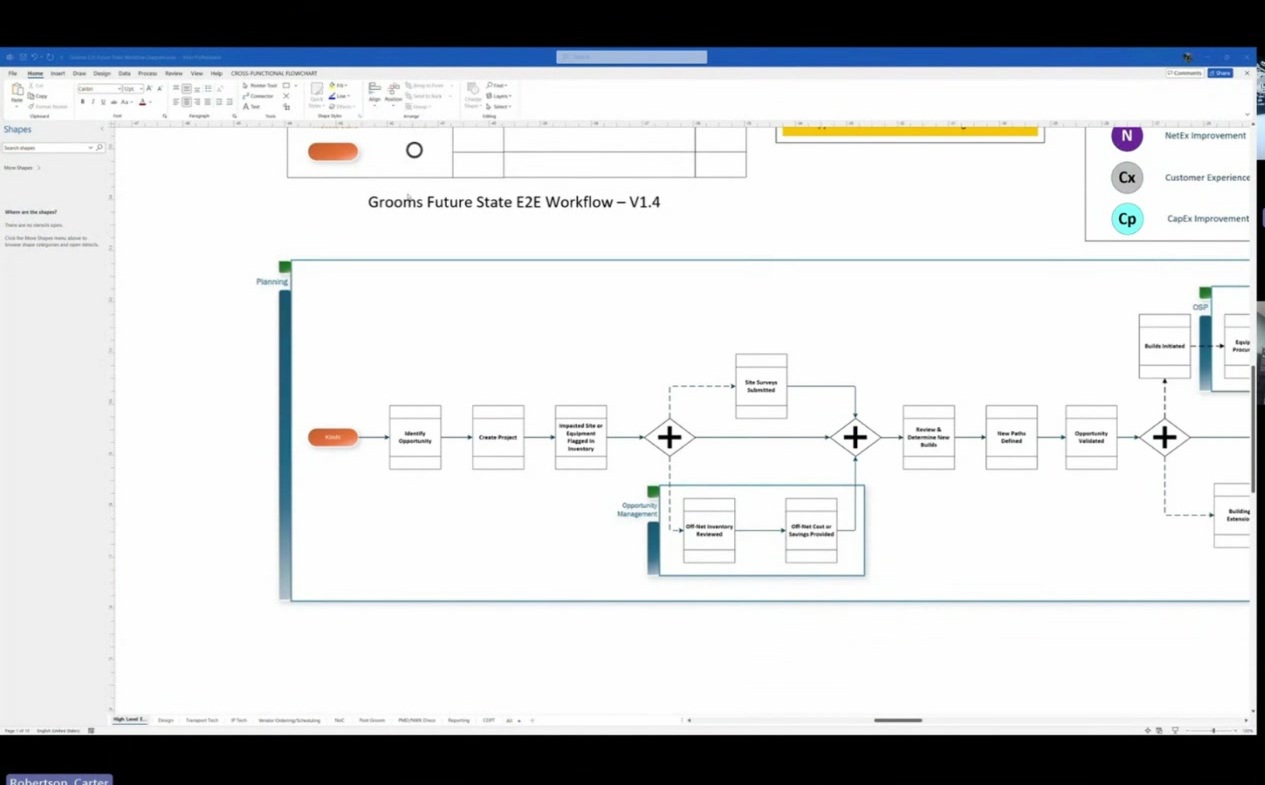
Task: Click the Identify Opportunity process box
Action: click(x=415, y=437)
